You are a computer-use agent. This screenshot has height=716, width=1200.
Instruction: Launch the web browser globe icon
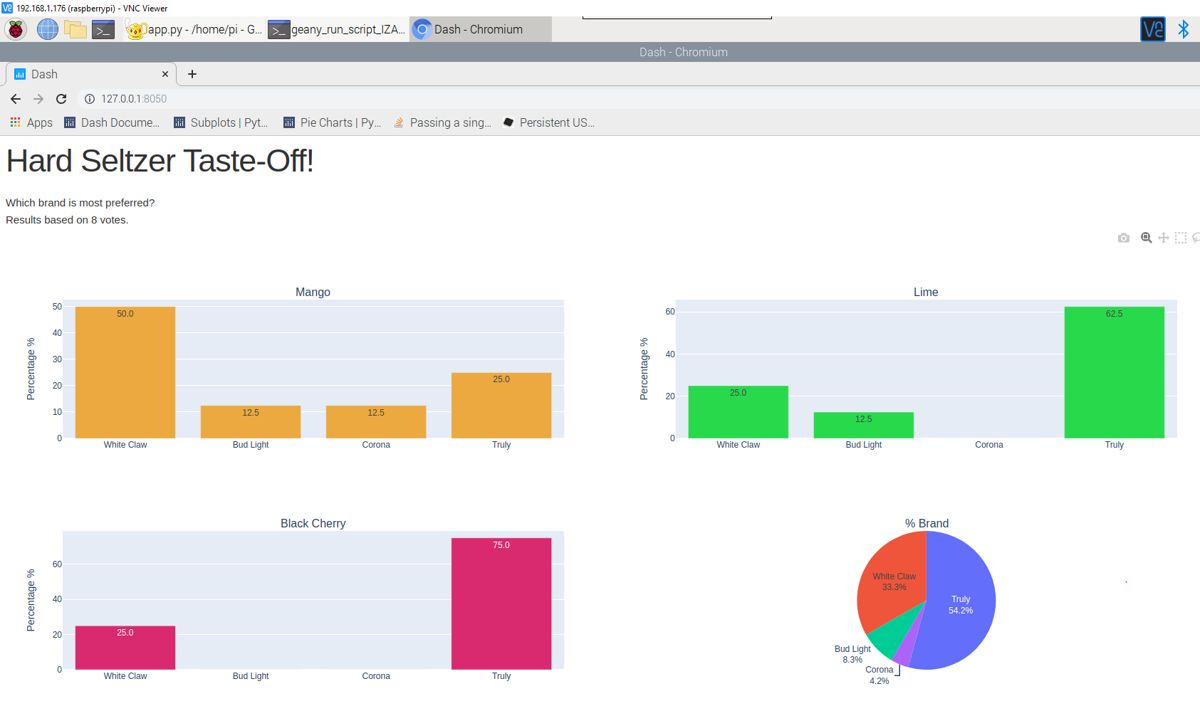(x=47, y=29)
